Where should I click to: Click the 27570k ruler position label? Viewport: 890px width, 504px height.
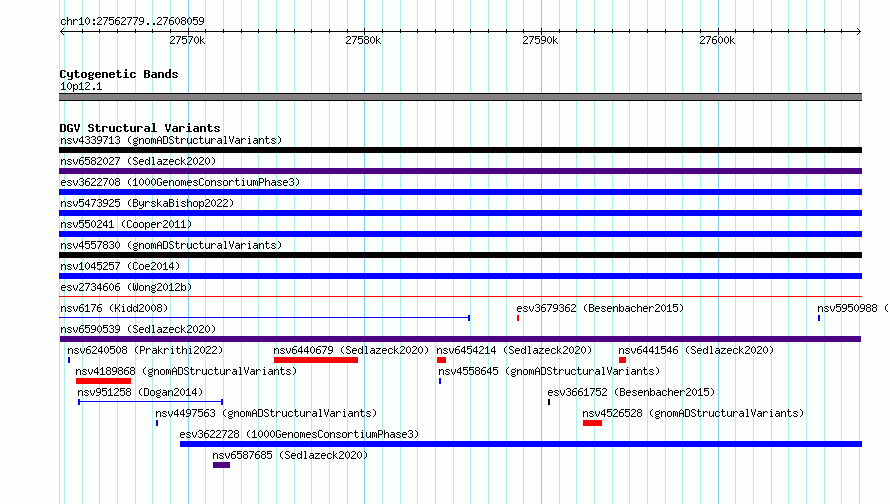click(x=187, y=40)
